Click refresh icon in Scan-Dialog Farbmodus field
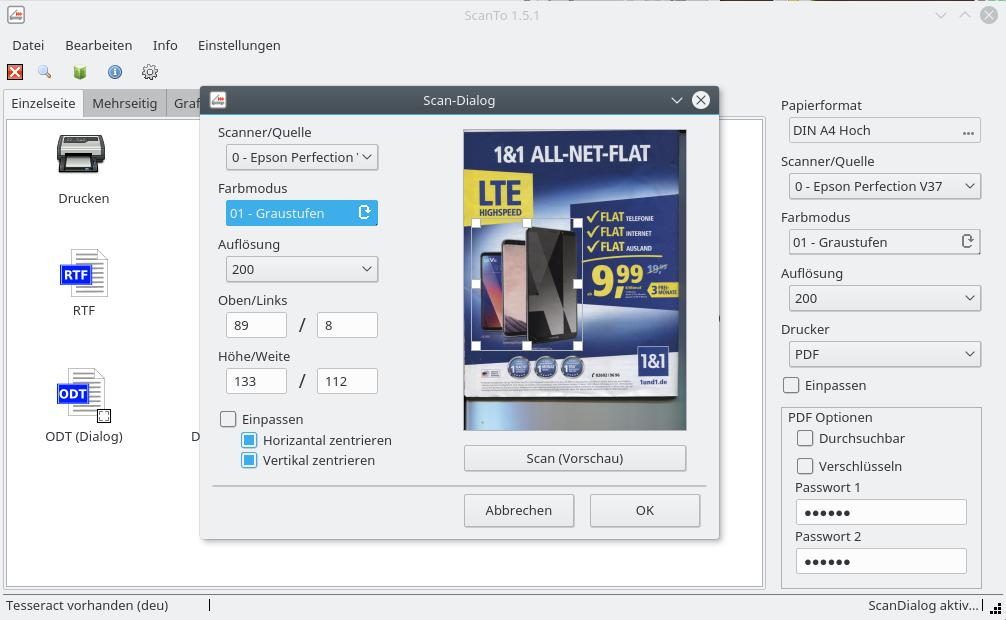This screenshot has height=620, width=1006. (x=364, y=212)
